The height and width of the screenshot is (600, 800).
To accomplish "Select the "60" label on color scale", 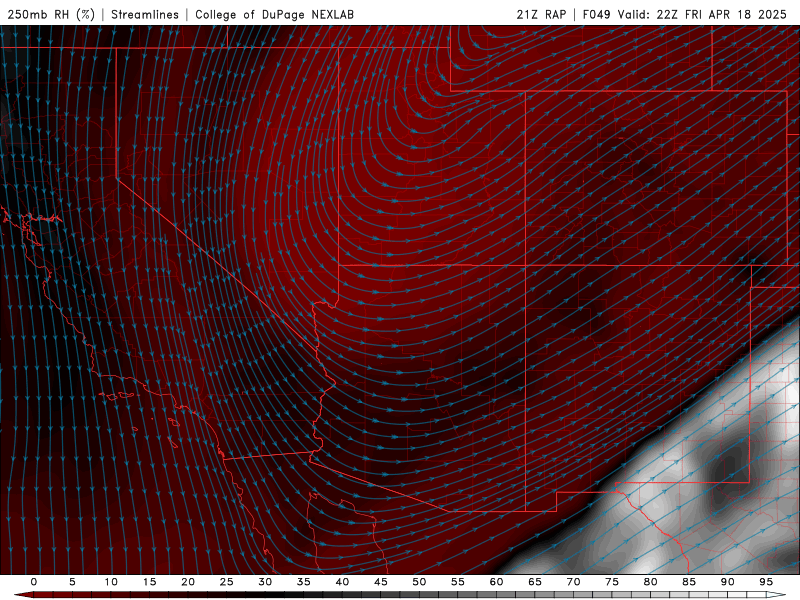I will 496,582.
